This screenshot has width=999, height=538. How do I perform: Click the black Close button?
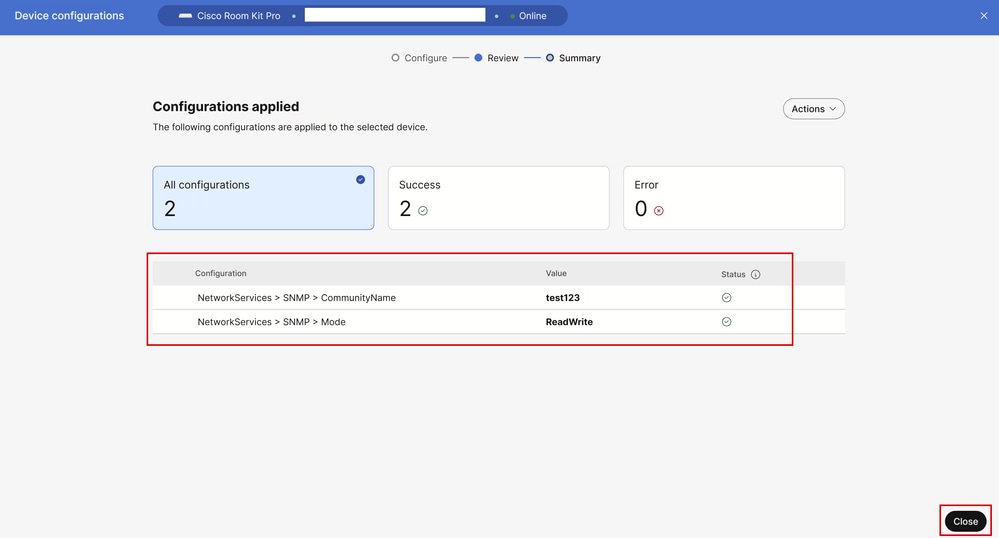[965, 521]
